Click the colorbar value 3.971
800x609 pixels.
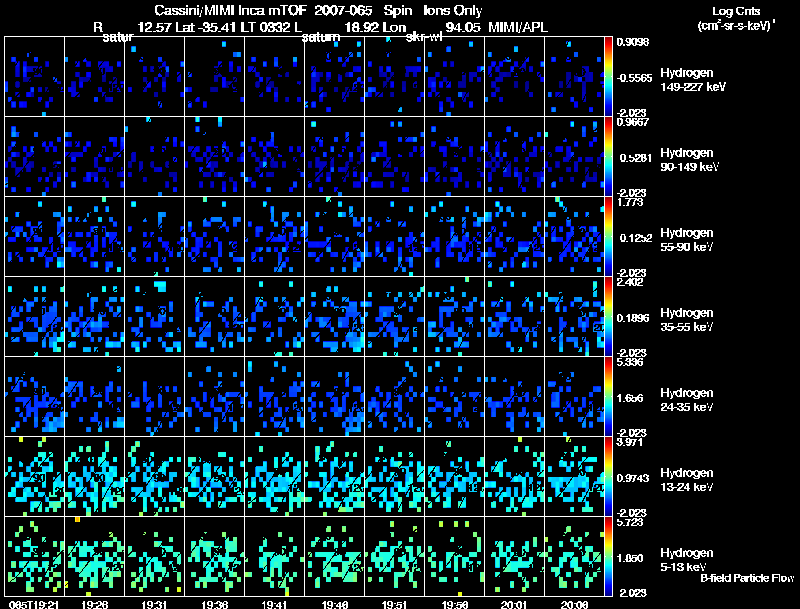coord(630,442)
